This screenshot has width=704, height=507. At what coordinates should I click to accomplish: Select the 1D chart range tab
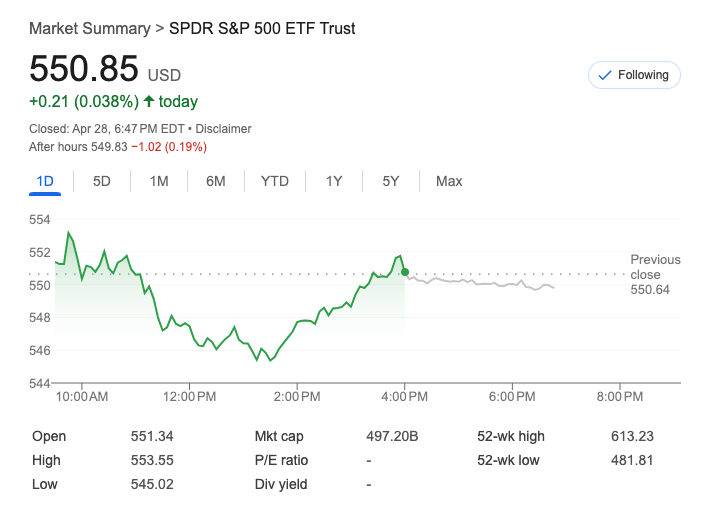click(x=44, y=181)
